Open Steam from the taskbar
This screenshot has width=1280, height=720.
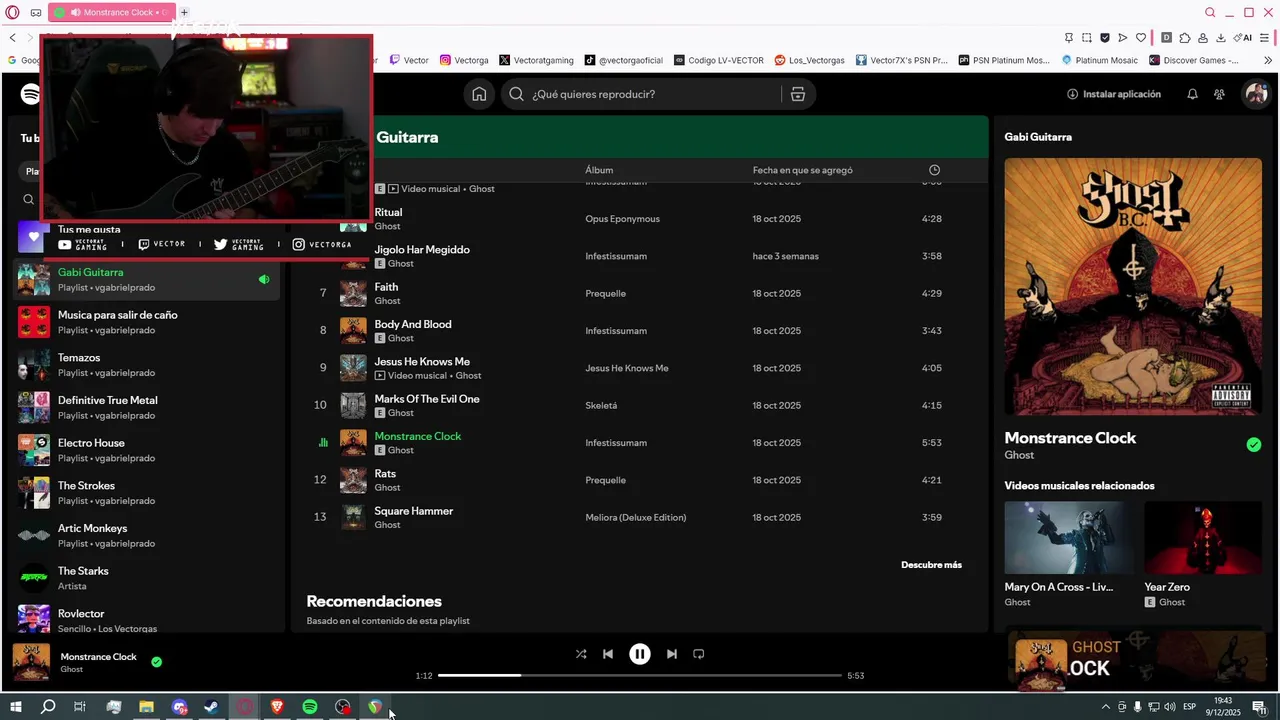pyautogui.click(x=211, y=707)
